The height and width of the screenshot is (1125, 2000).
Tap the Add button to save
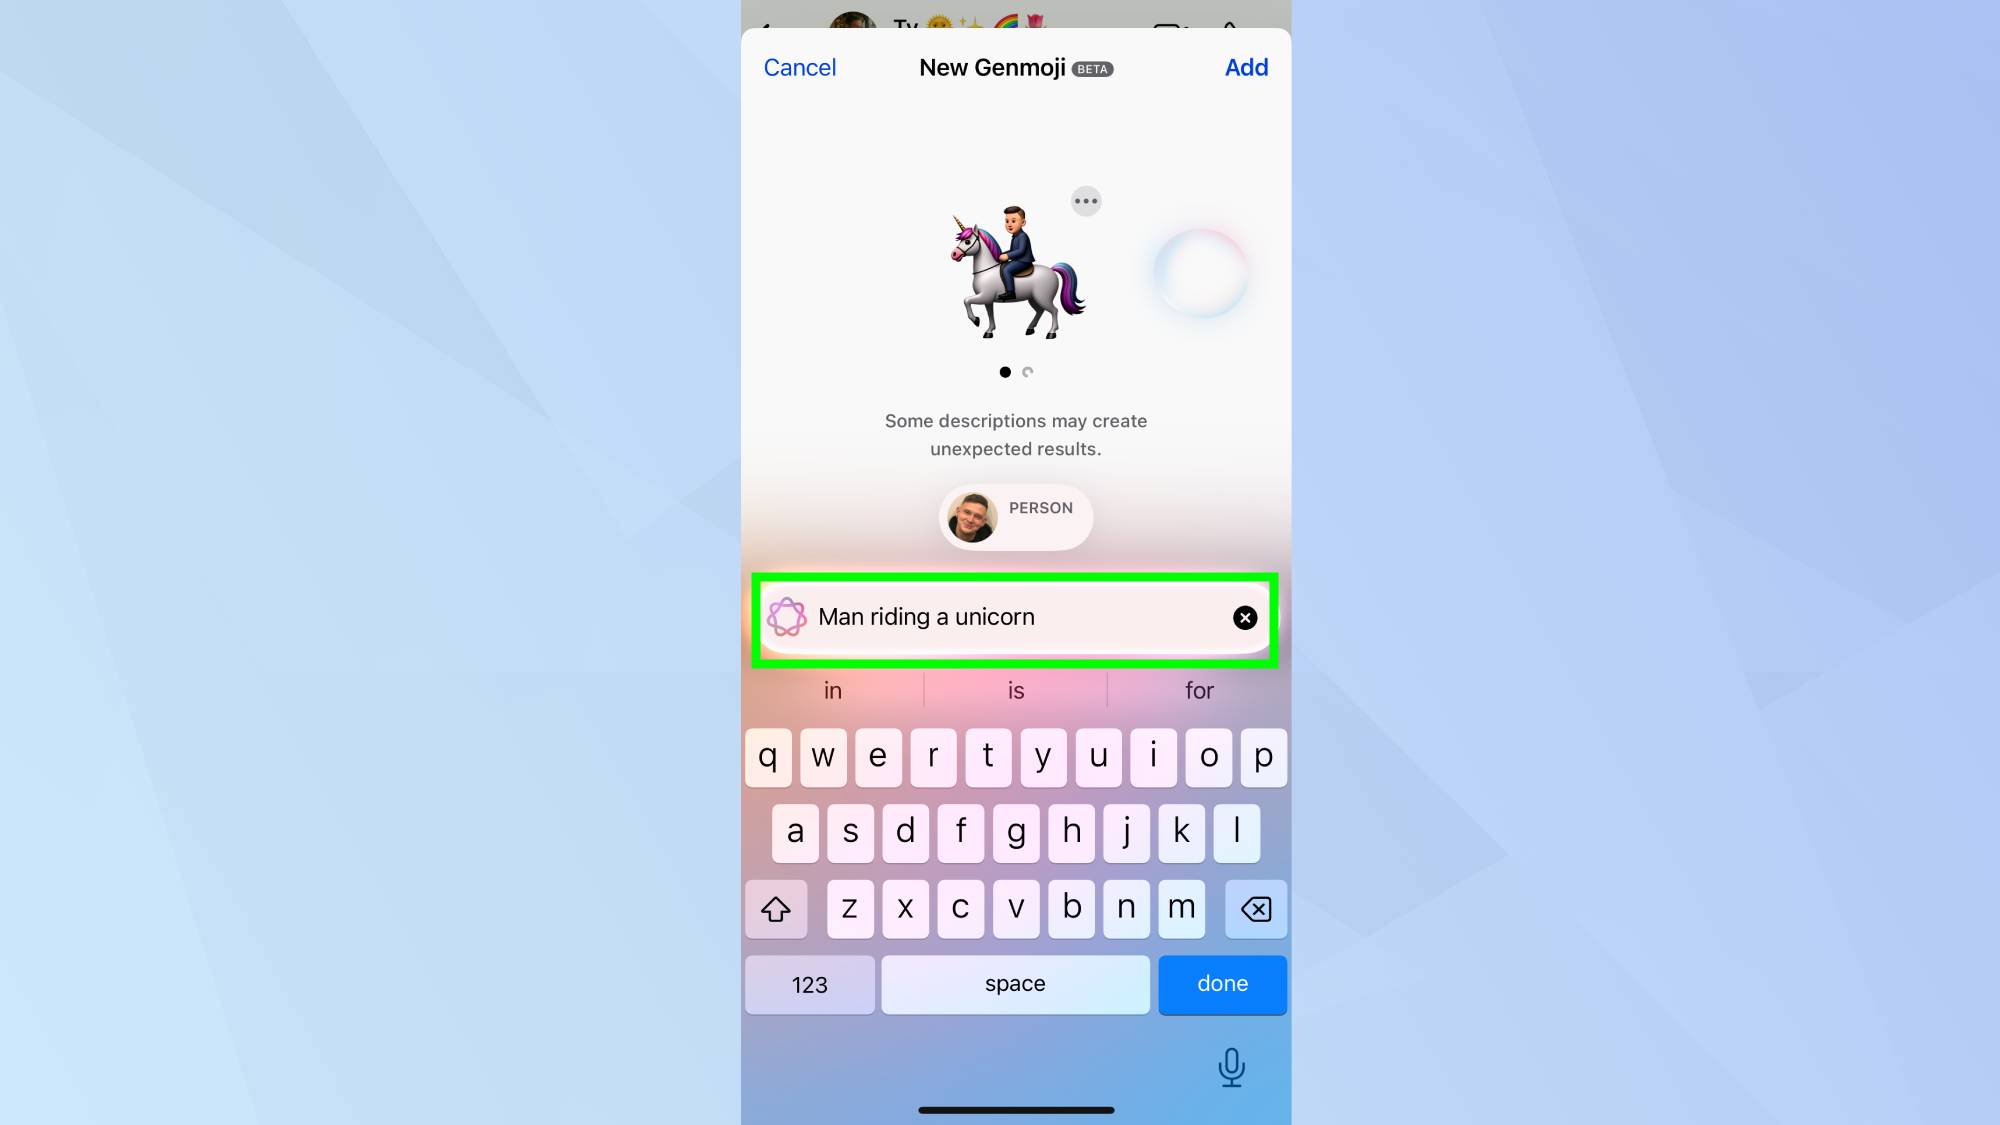point(1246,66)
